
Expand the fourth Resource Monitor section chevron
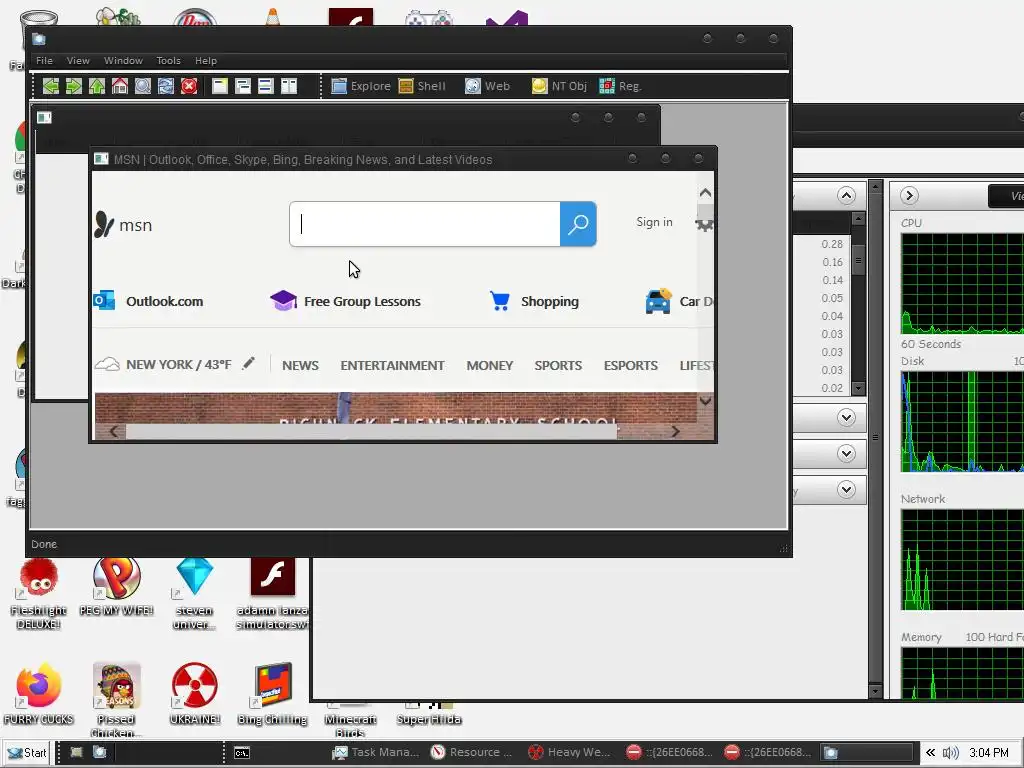tap(846, 489)
